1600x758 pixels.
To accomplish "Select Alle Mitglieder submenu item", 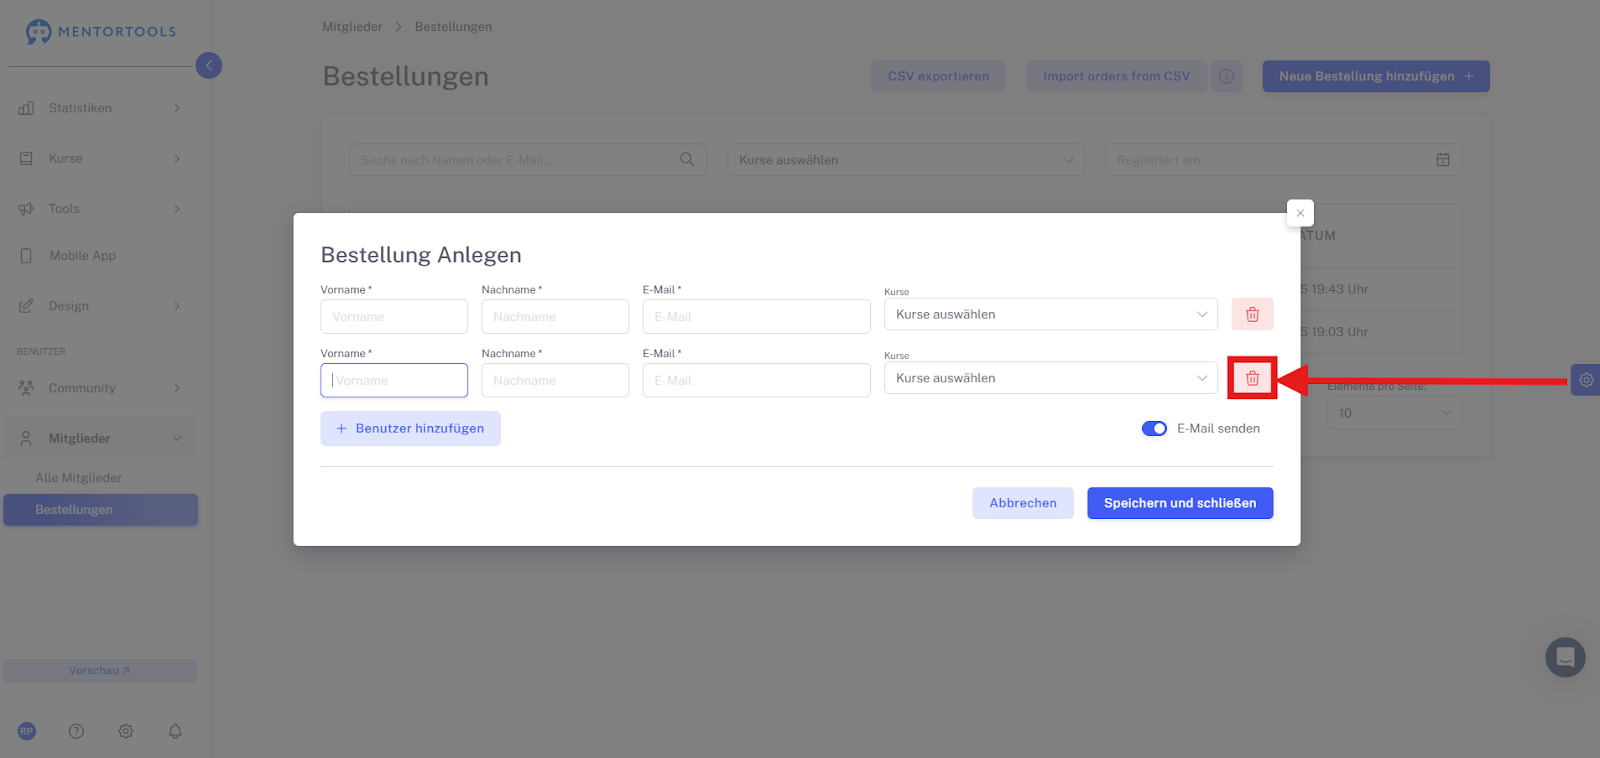I will click(x=78, y=478).
